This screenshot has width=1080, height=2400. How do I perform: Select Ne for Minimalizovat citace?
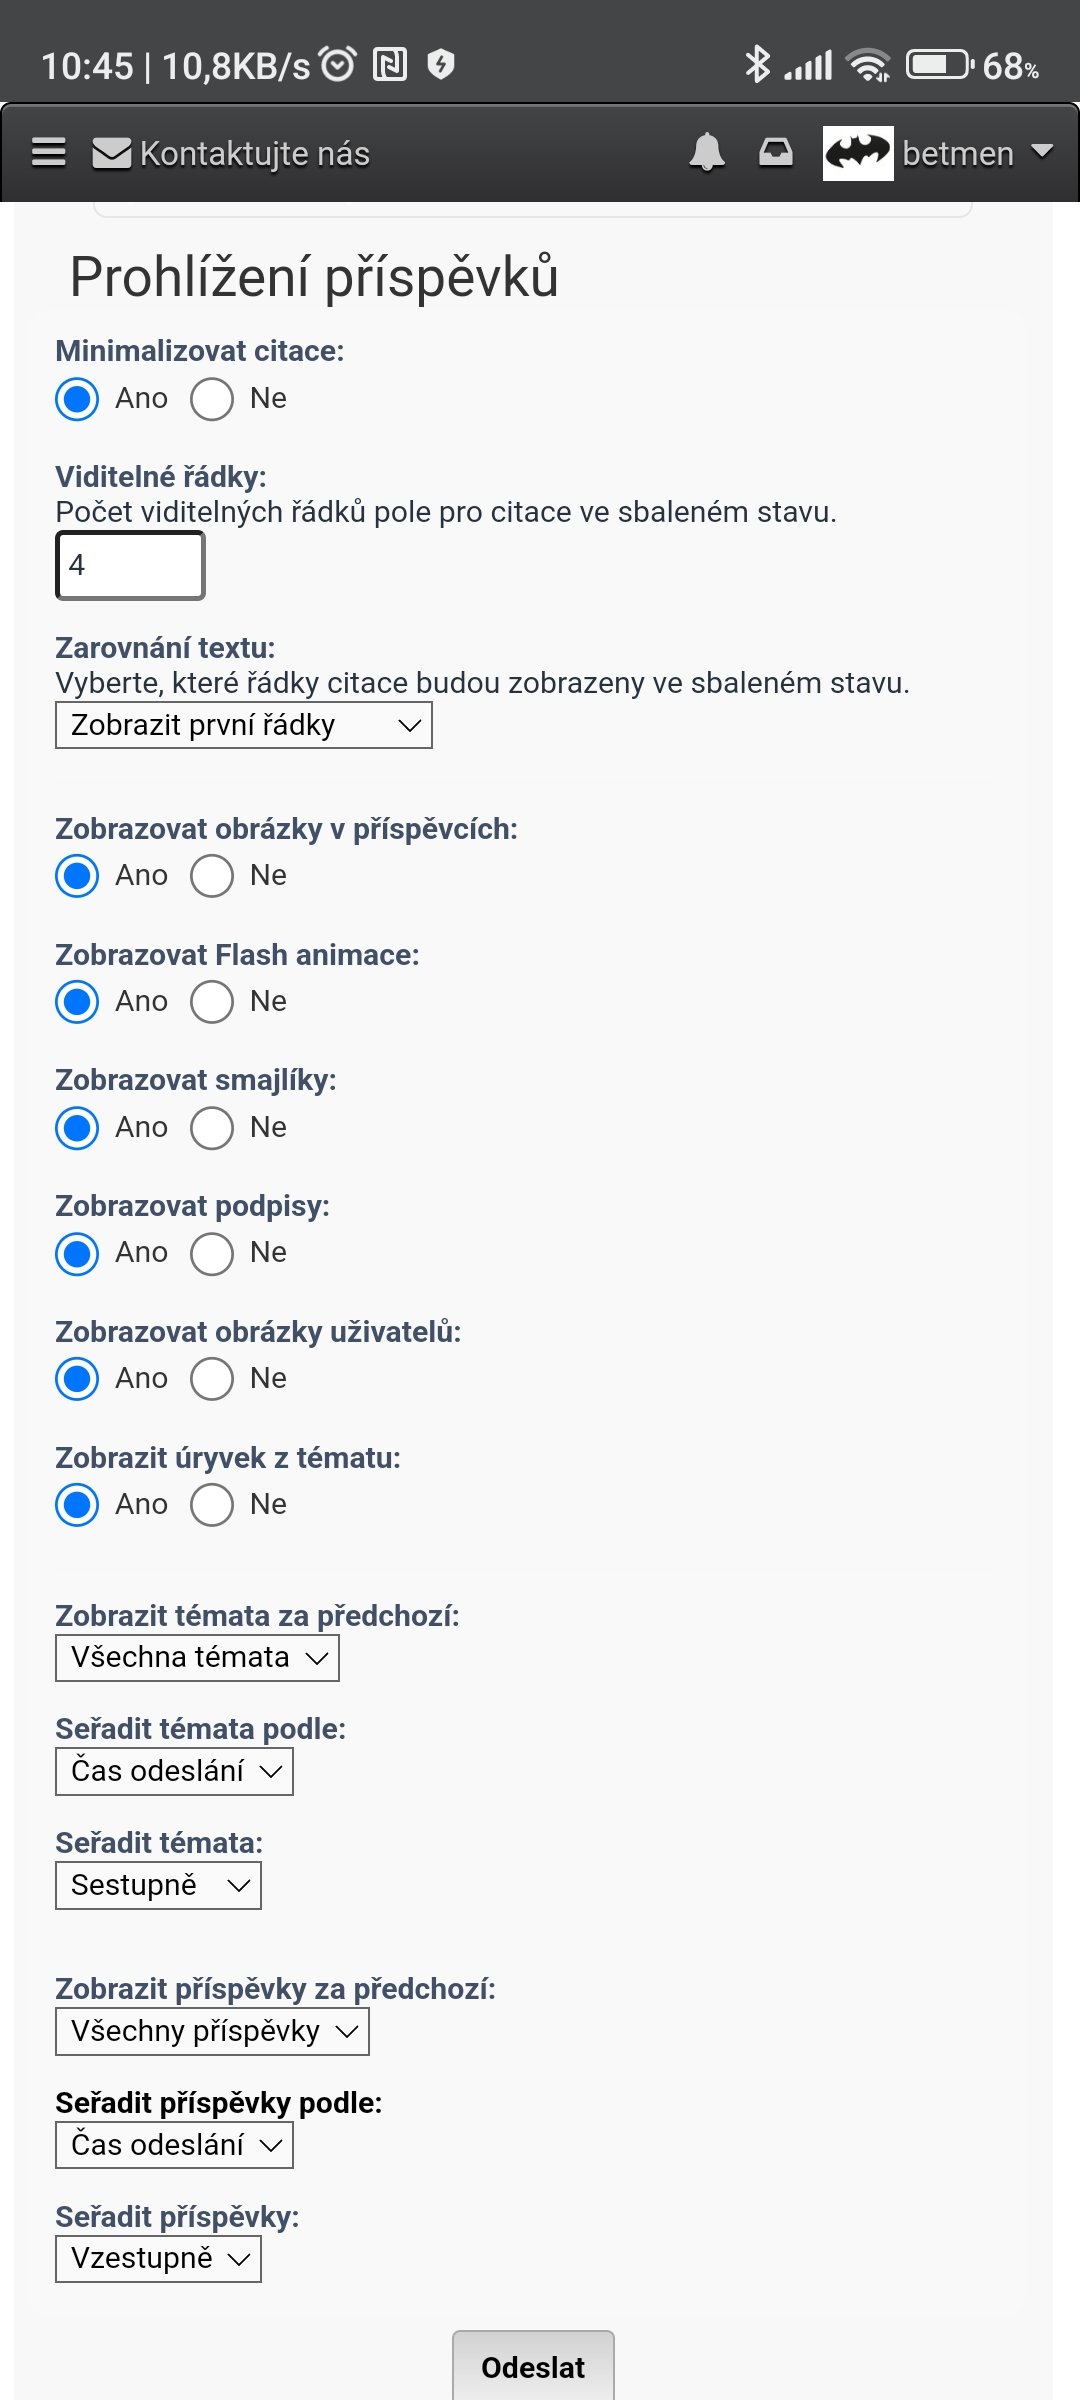coord(212,399)
